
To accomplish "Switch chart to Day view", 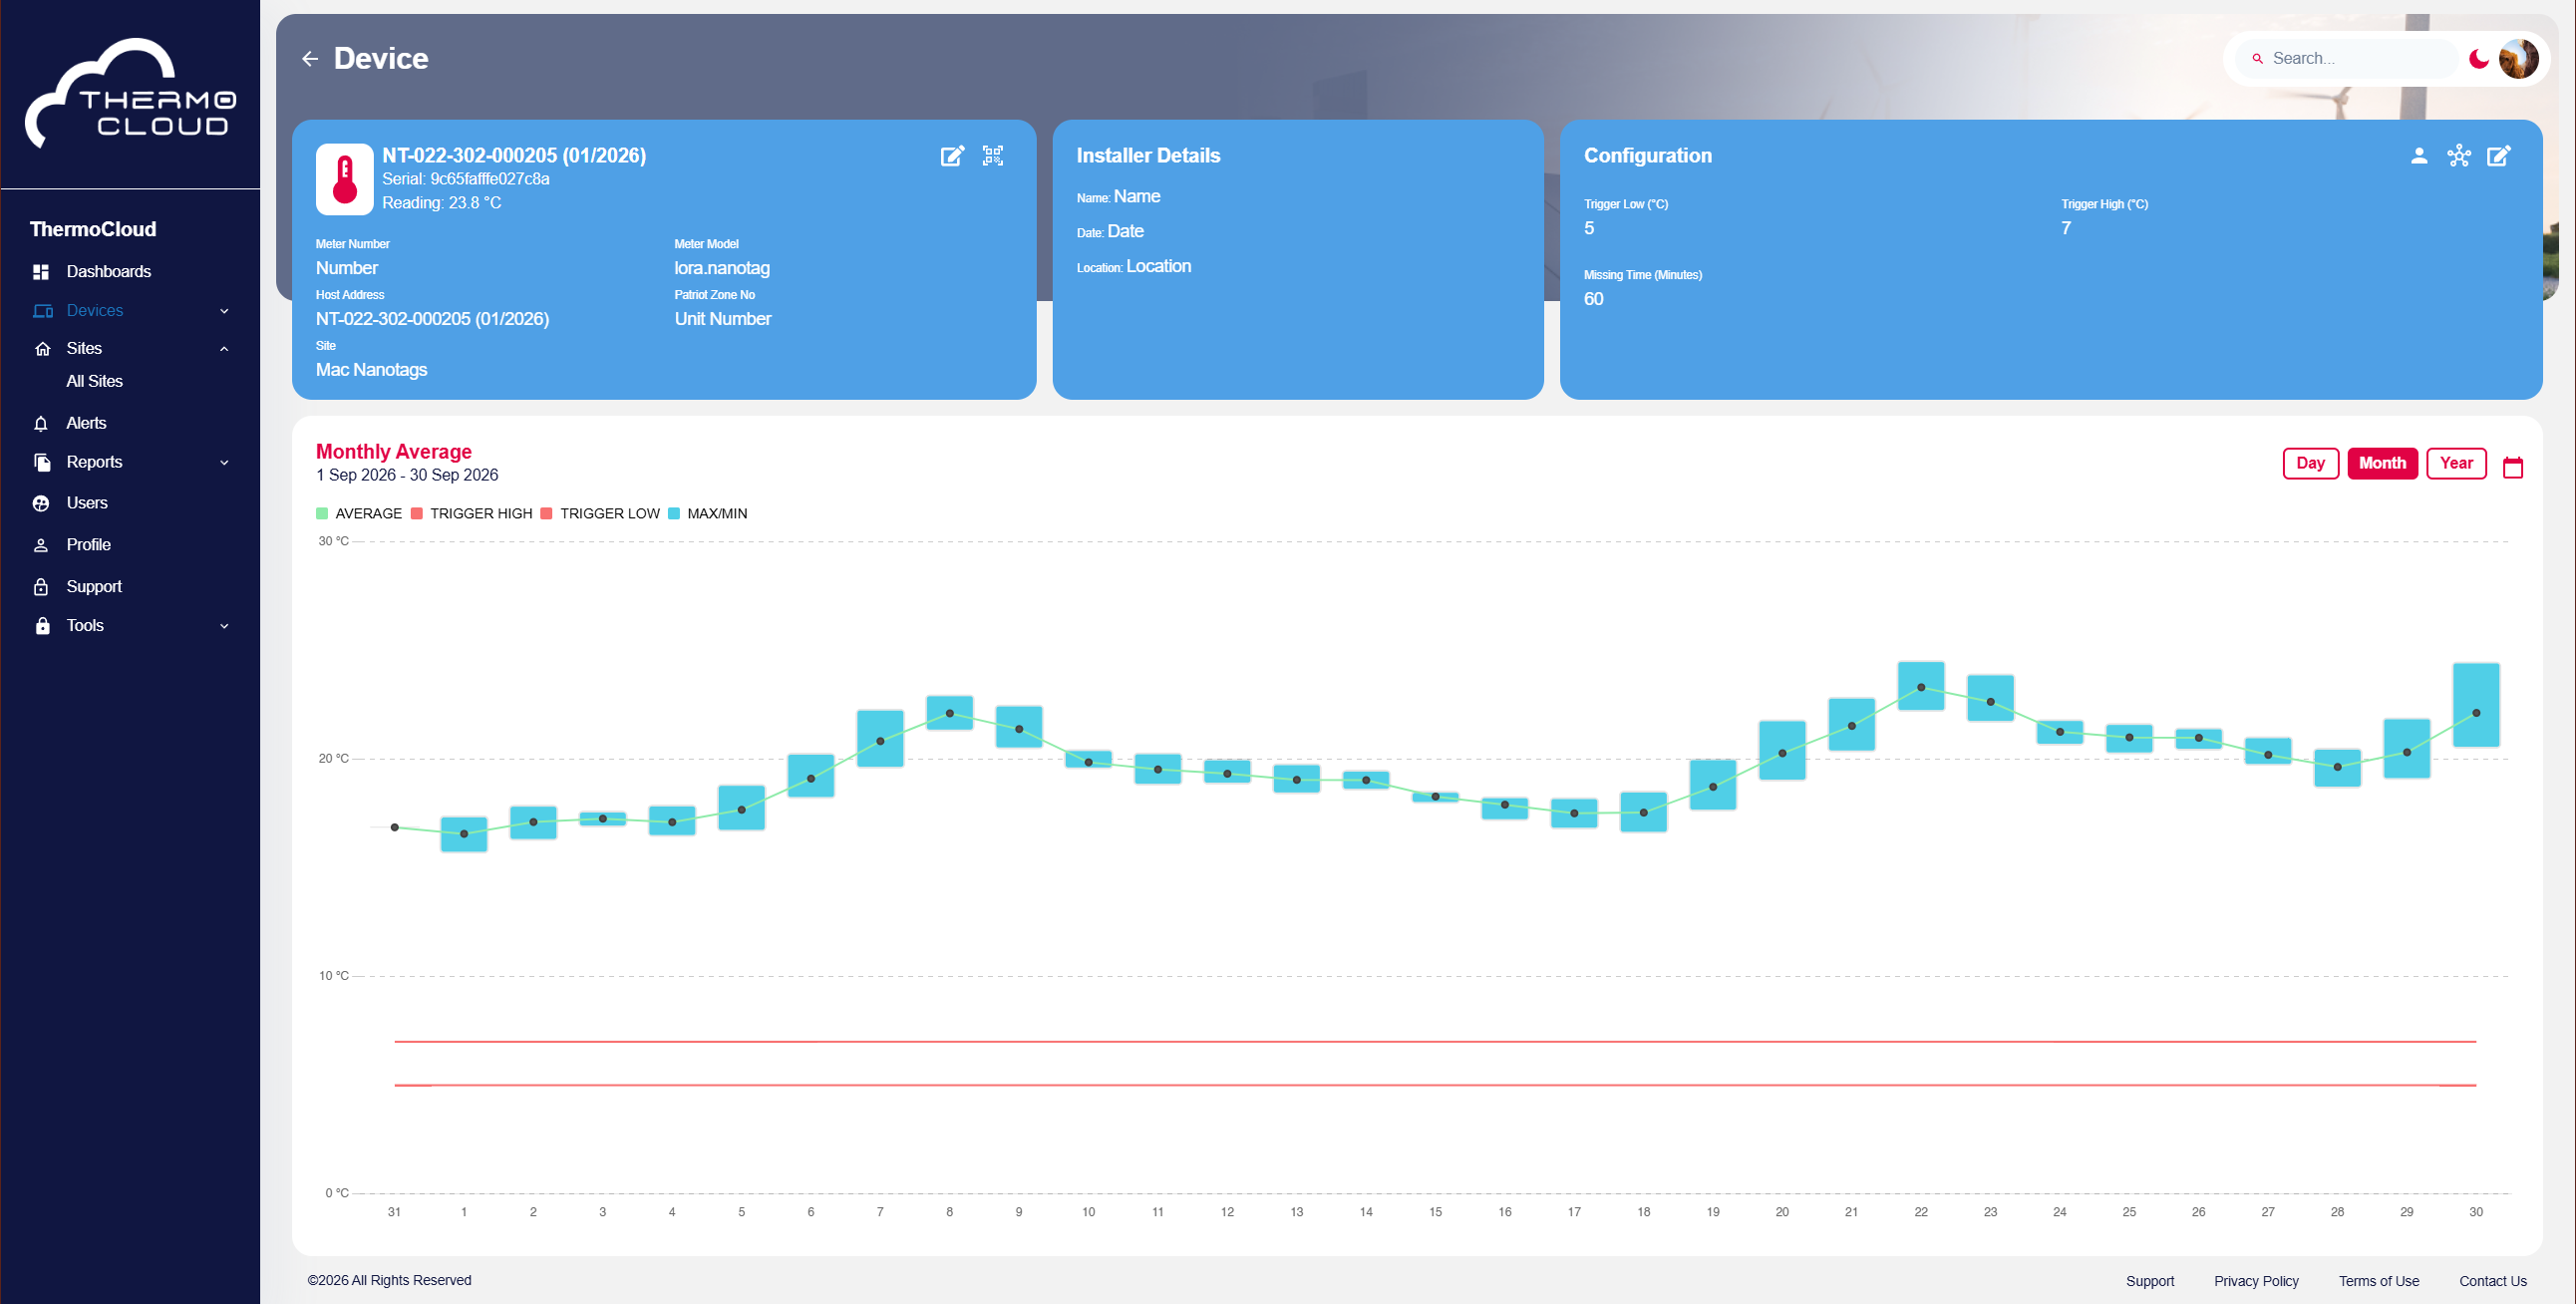I will tap(2310, 464).
